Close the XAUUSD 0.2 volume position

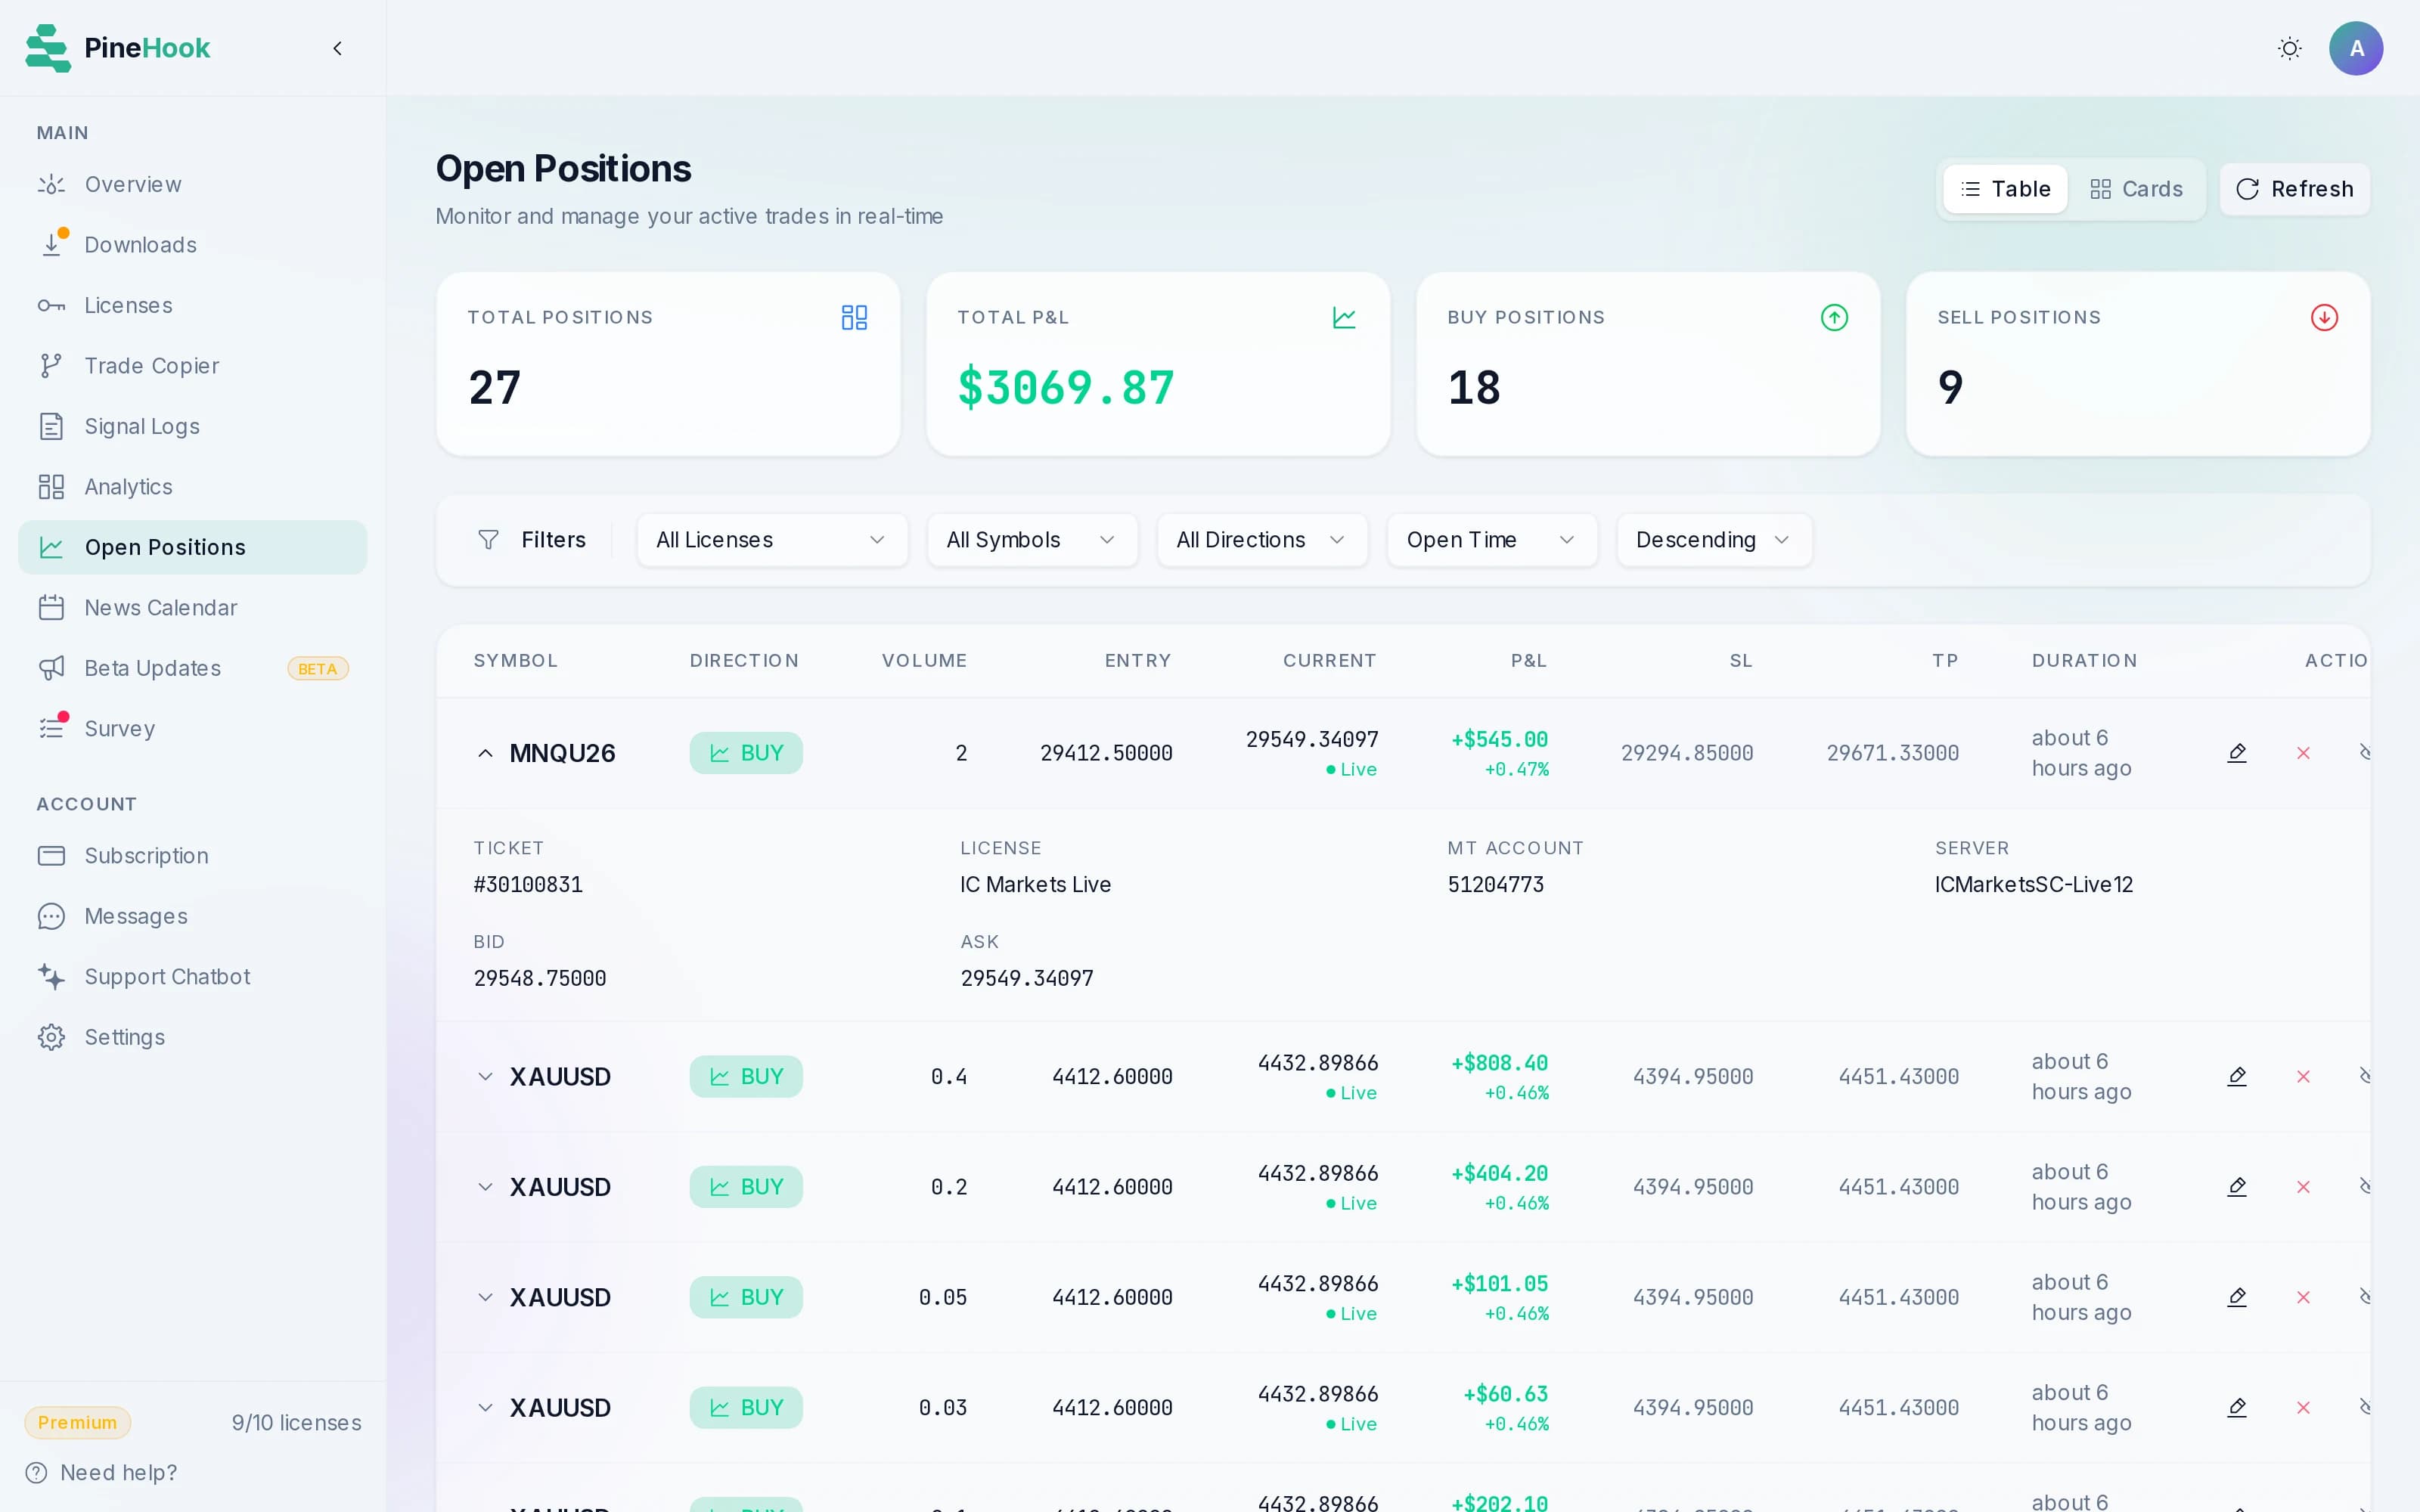(x=2303, y=1187)
